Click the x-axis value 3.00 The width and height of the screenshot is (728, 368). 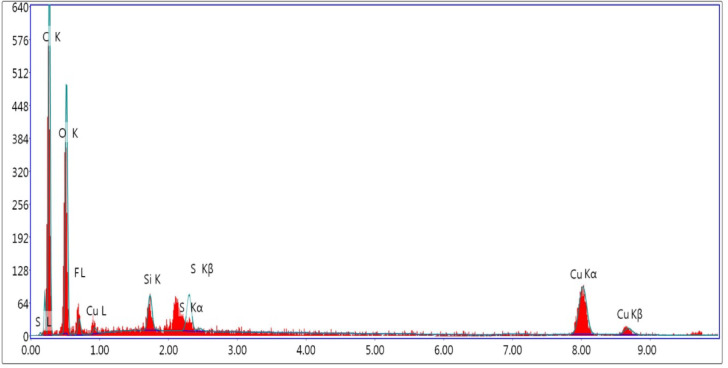[237, 350]
